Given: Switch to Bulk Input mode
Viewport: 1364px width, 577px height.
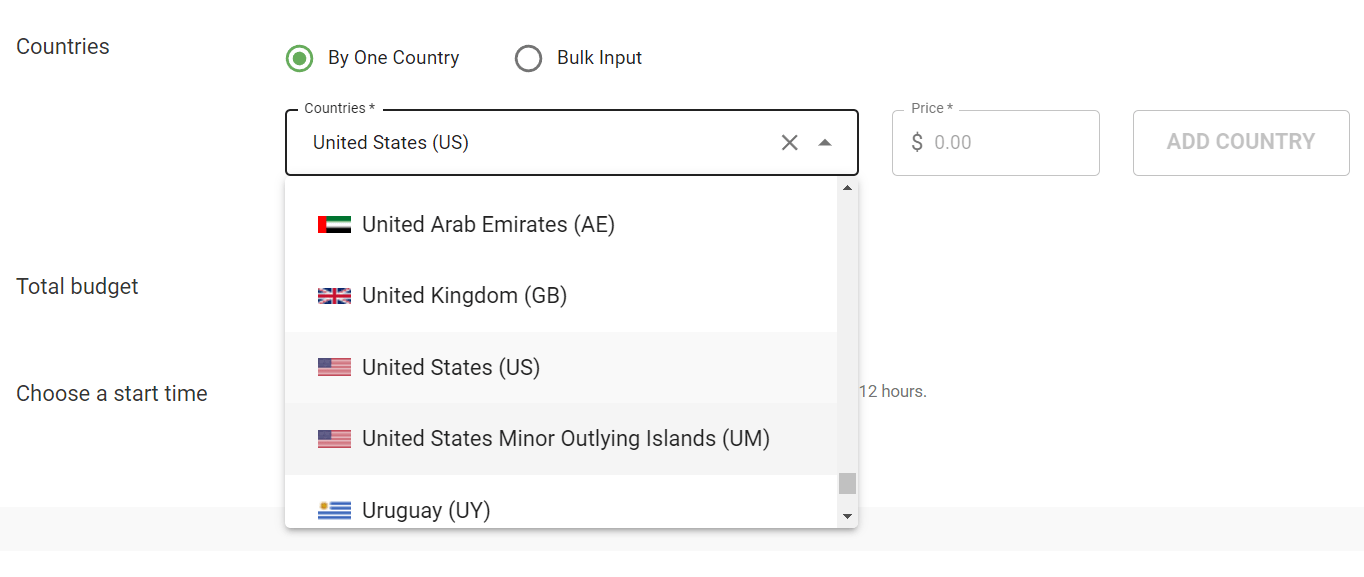Looking at the screenshot, I should (x=528, y=58).
